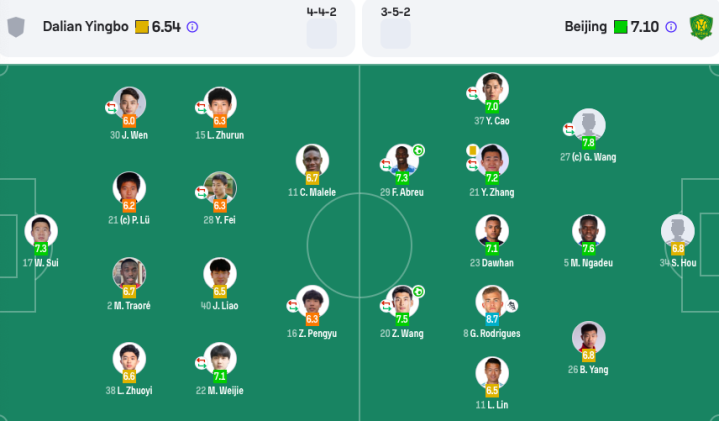Open goalkeeper W. Sui player photo
The height and width of the screenshot is (421, 719).
(x=41, y=231)
